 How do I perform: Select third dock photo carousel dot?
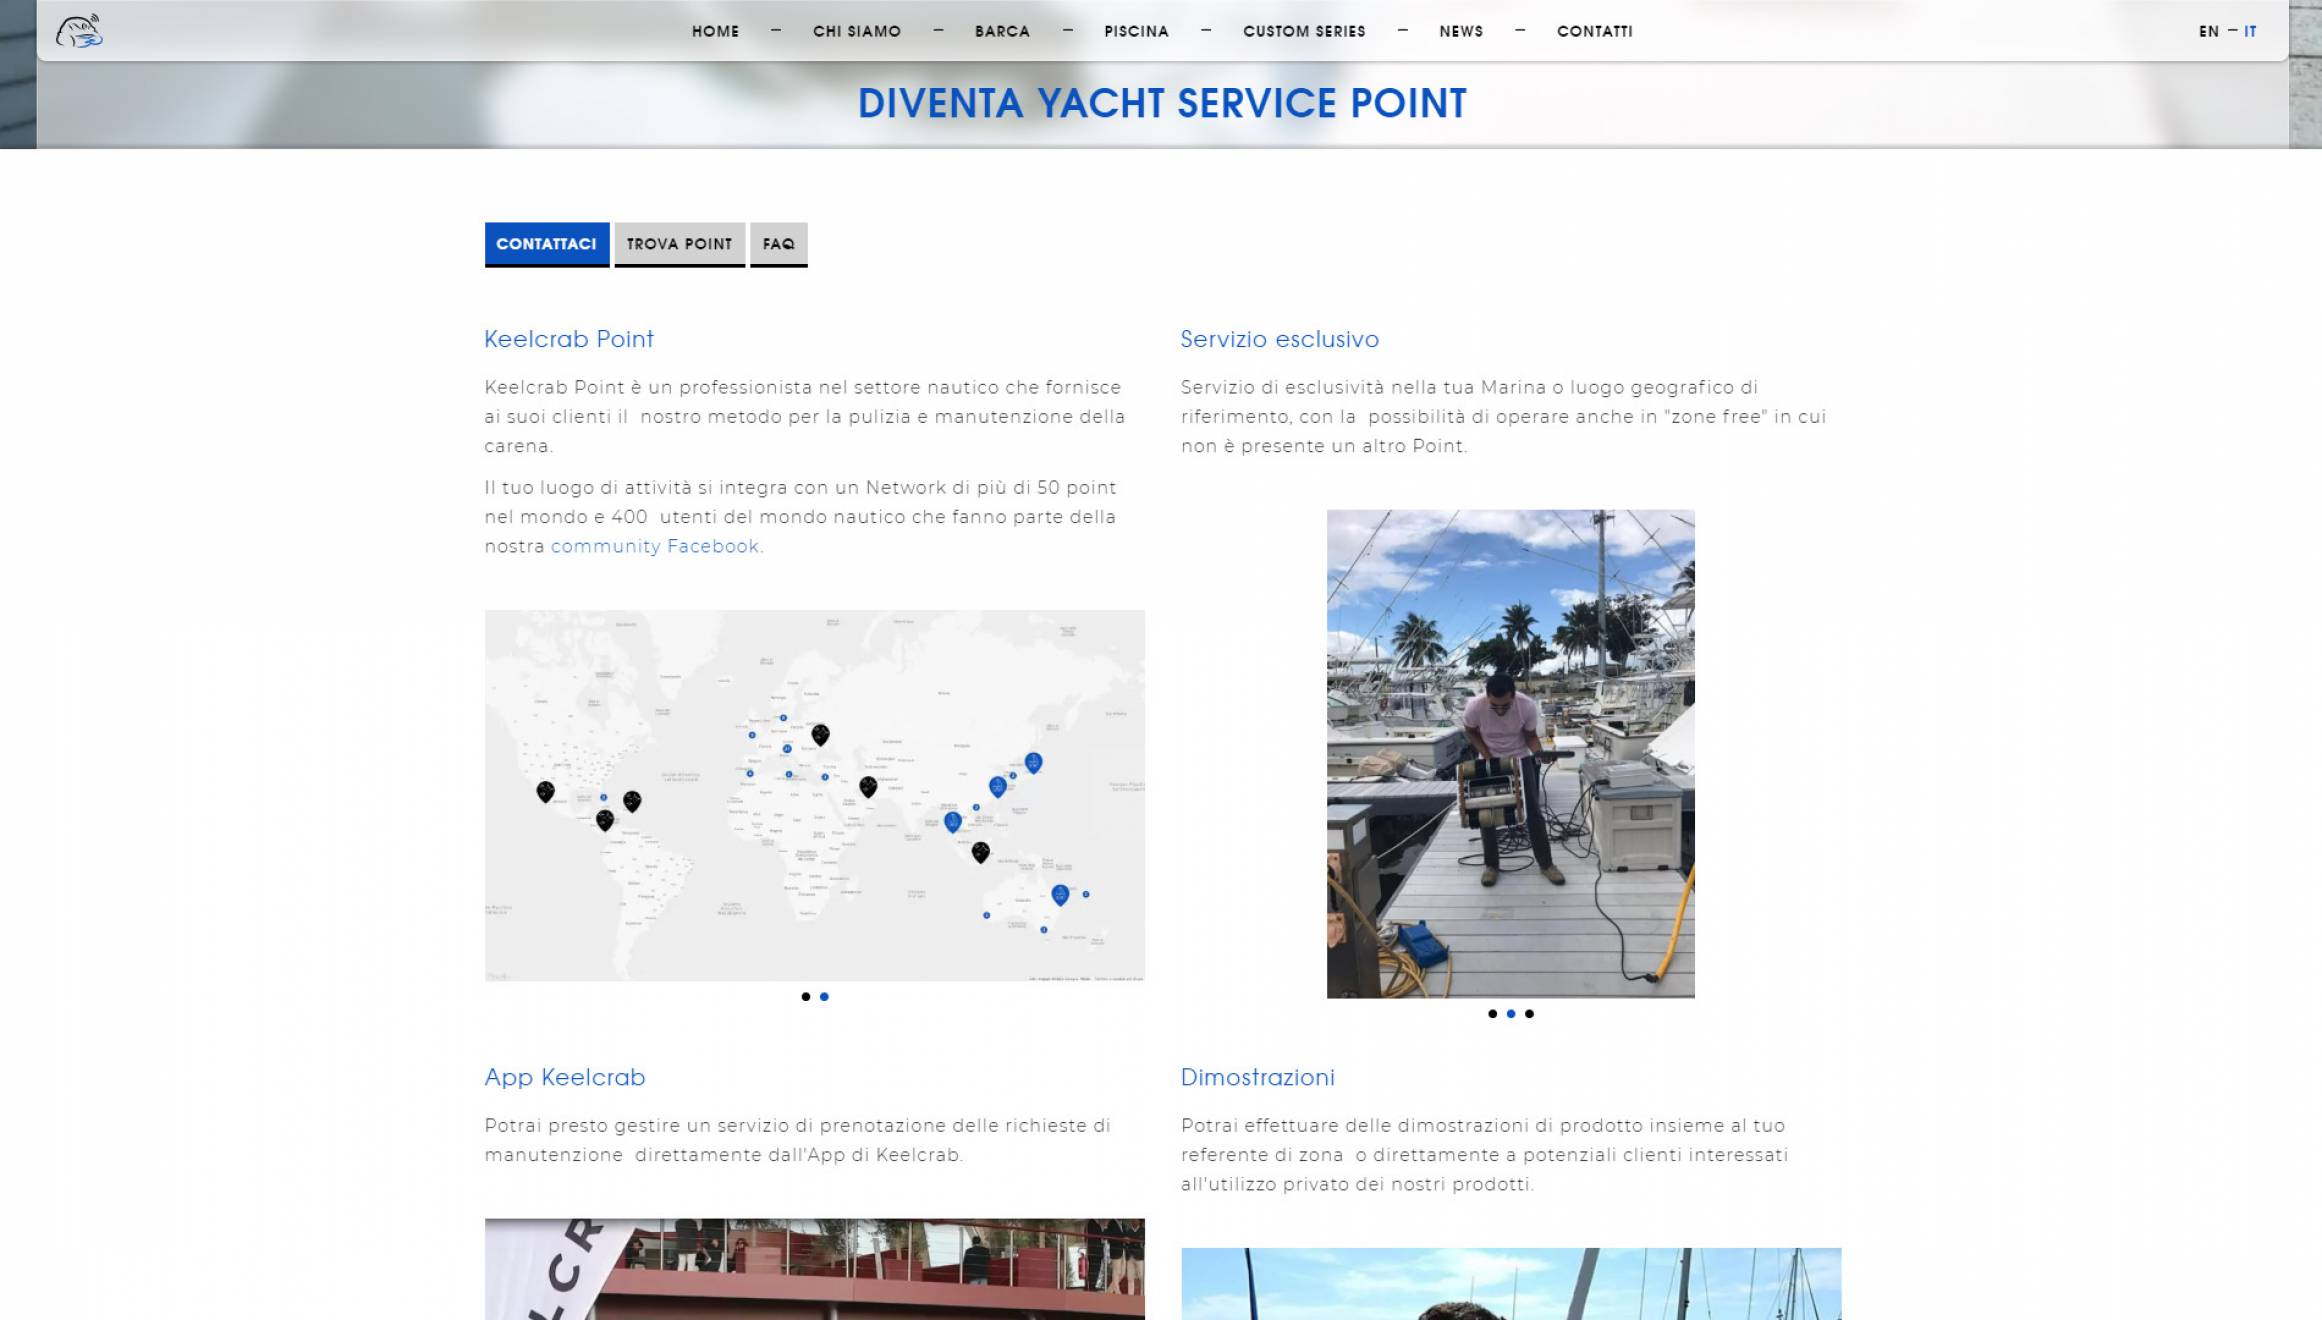pos(1529,1014)
